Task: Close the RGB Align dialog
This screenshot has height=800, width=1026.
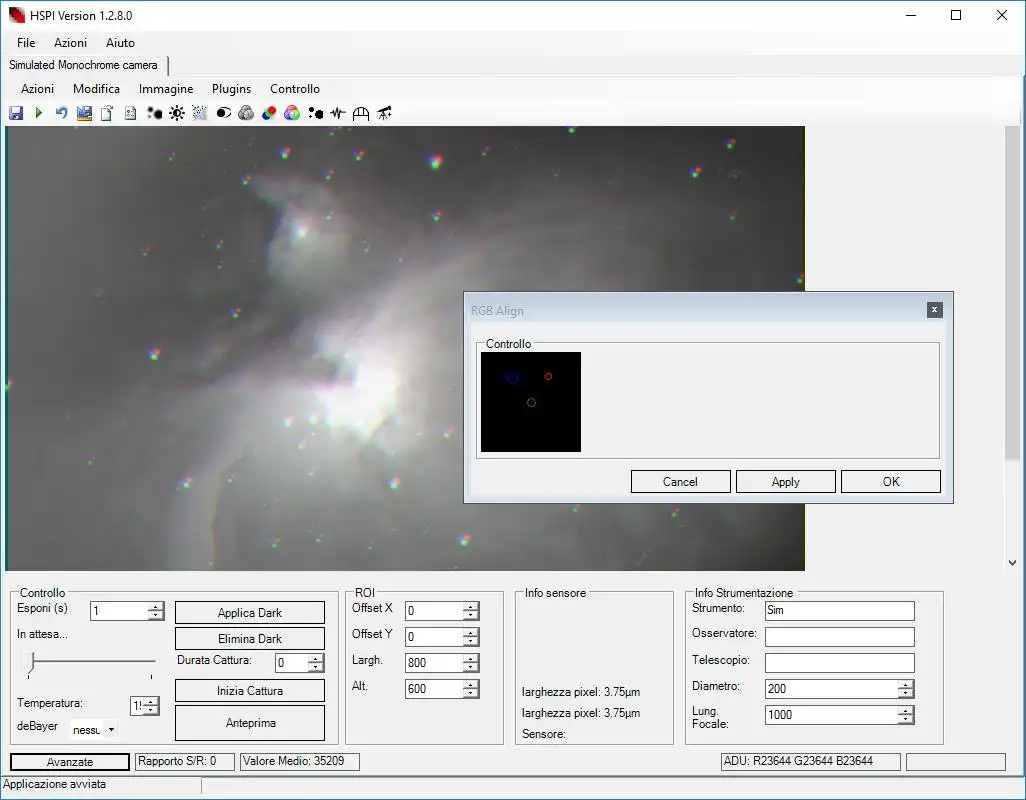Action: [934, 310]
